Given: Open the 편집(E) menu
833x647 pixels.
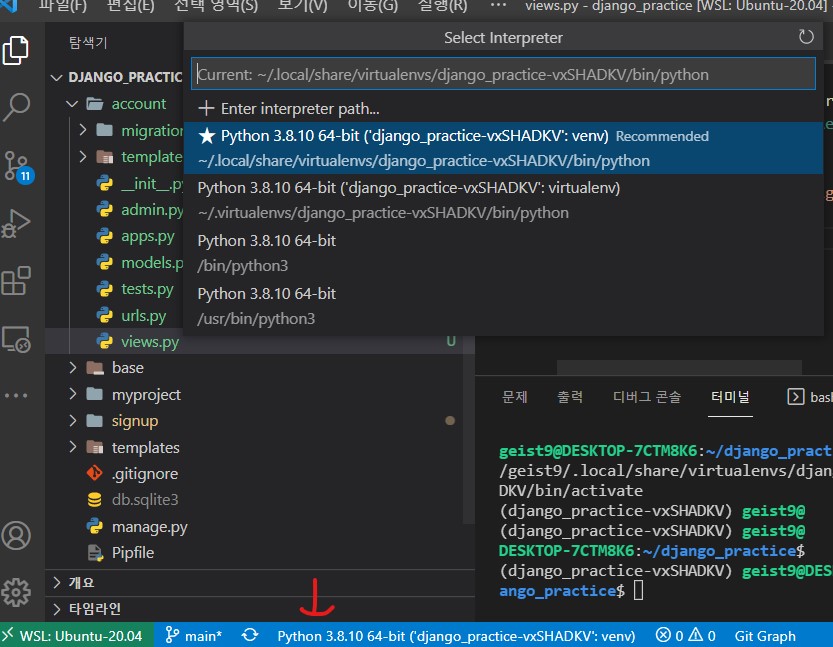Looking at the screenshot, I should pyautogui.click(x=131, y=6).
